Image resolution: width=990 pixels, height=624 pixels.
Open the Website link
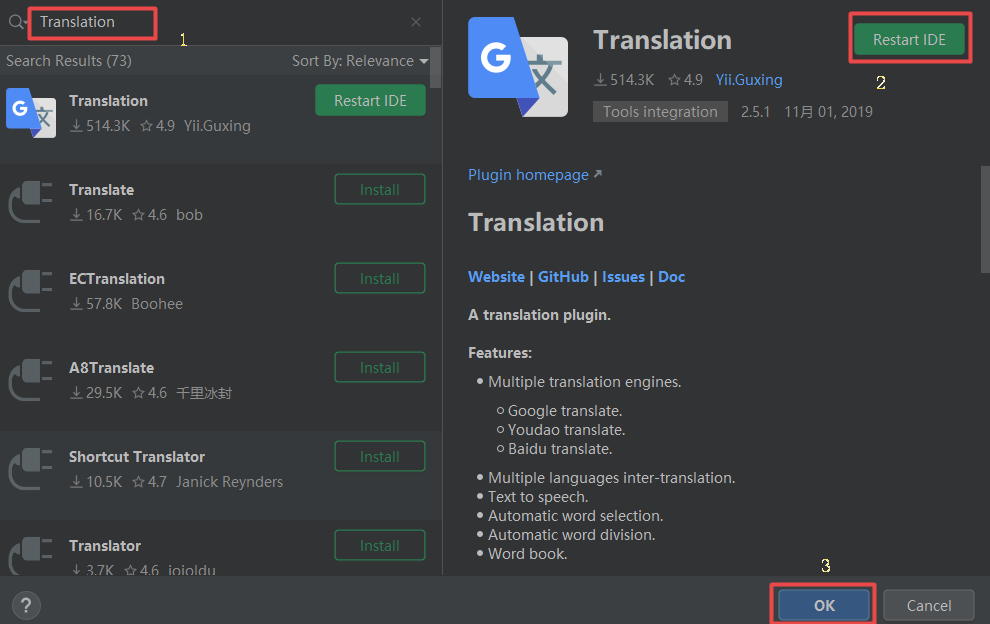tap(496, 277)
